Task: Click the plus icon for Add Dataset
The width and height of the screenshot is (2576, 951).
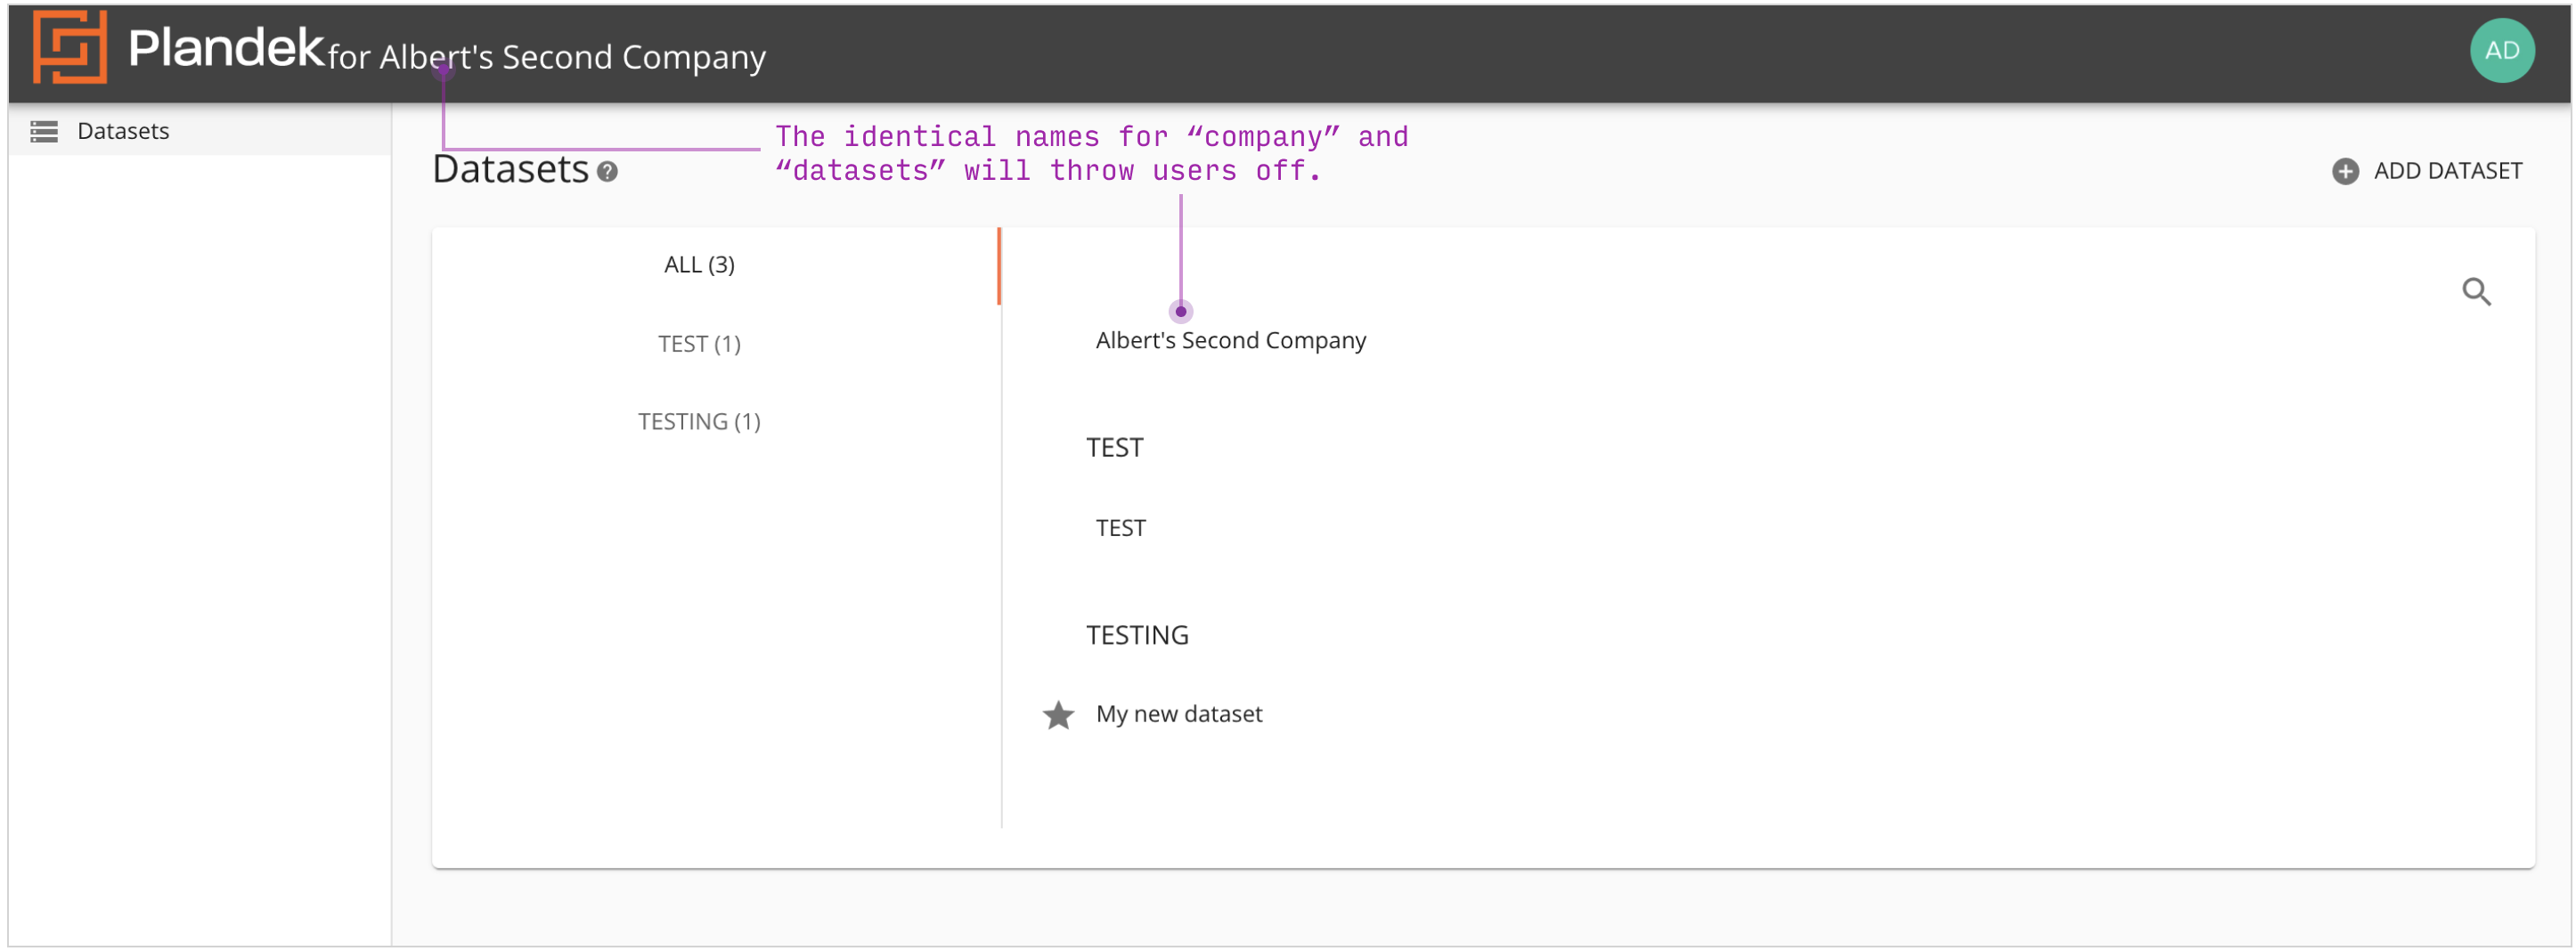Action: point(2344,172)
